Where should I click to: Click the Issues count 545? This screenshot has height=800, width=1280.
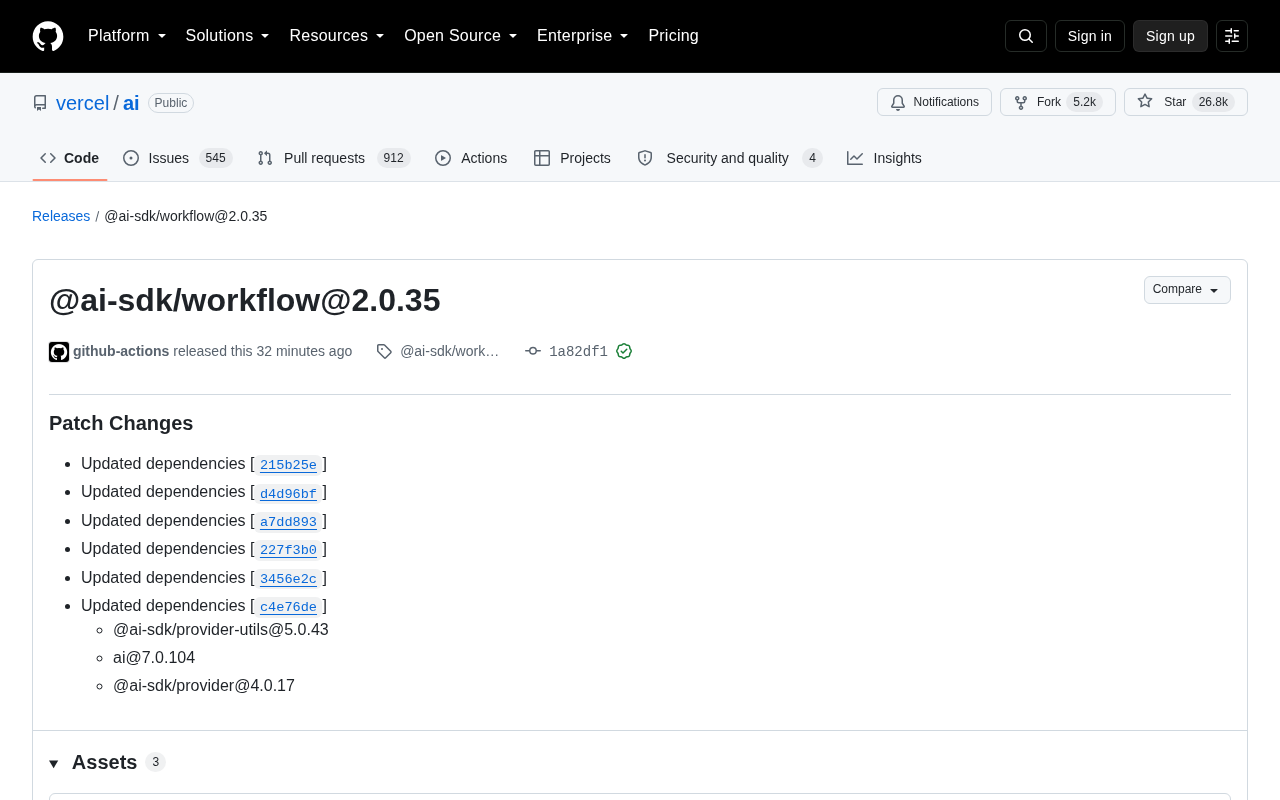point(215,158)
